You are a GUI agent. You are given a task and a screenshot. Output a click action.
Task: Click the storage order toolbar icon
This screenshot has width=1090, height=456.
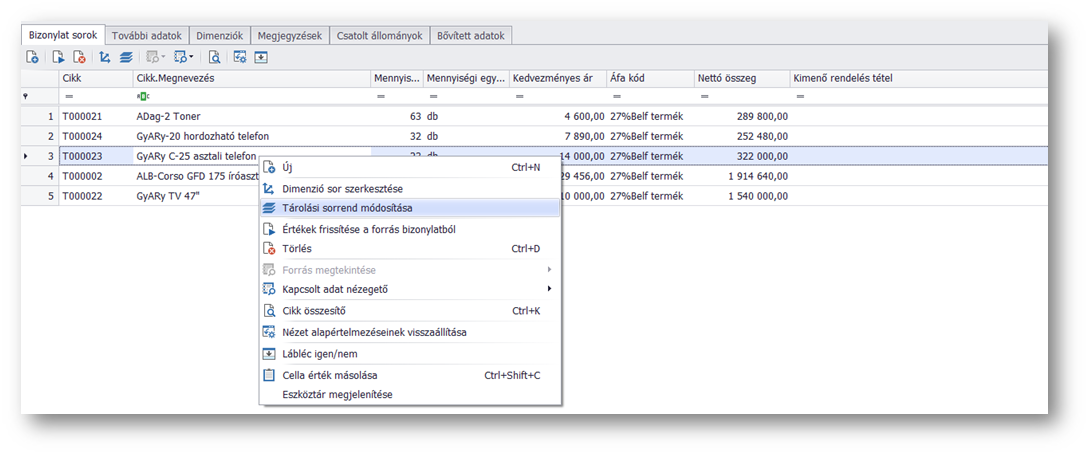126,58
